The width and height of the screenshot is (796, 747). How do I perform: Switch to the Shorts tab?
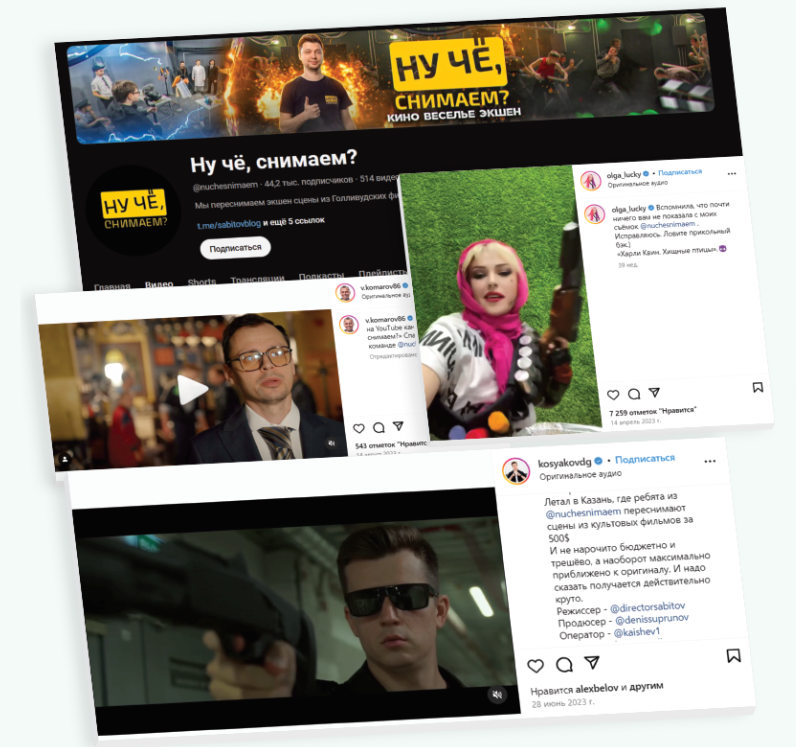pyautogui.click(x=202, y=281)
